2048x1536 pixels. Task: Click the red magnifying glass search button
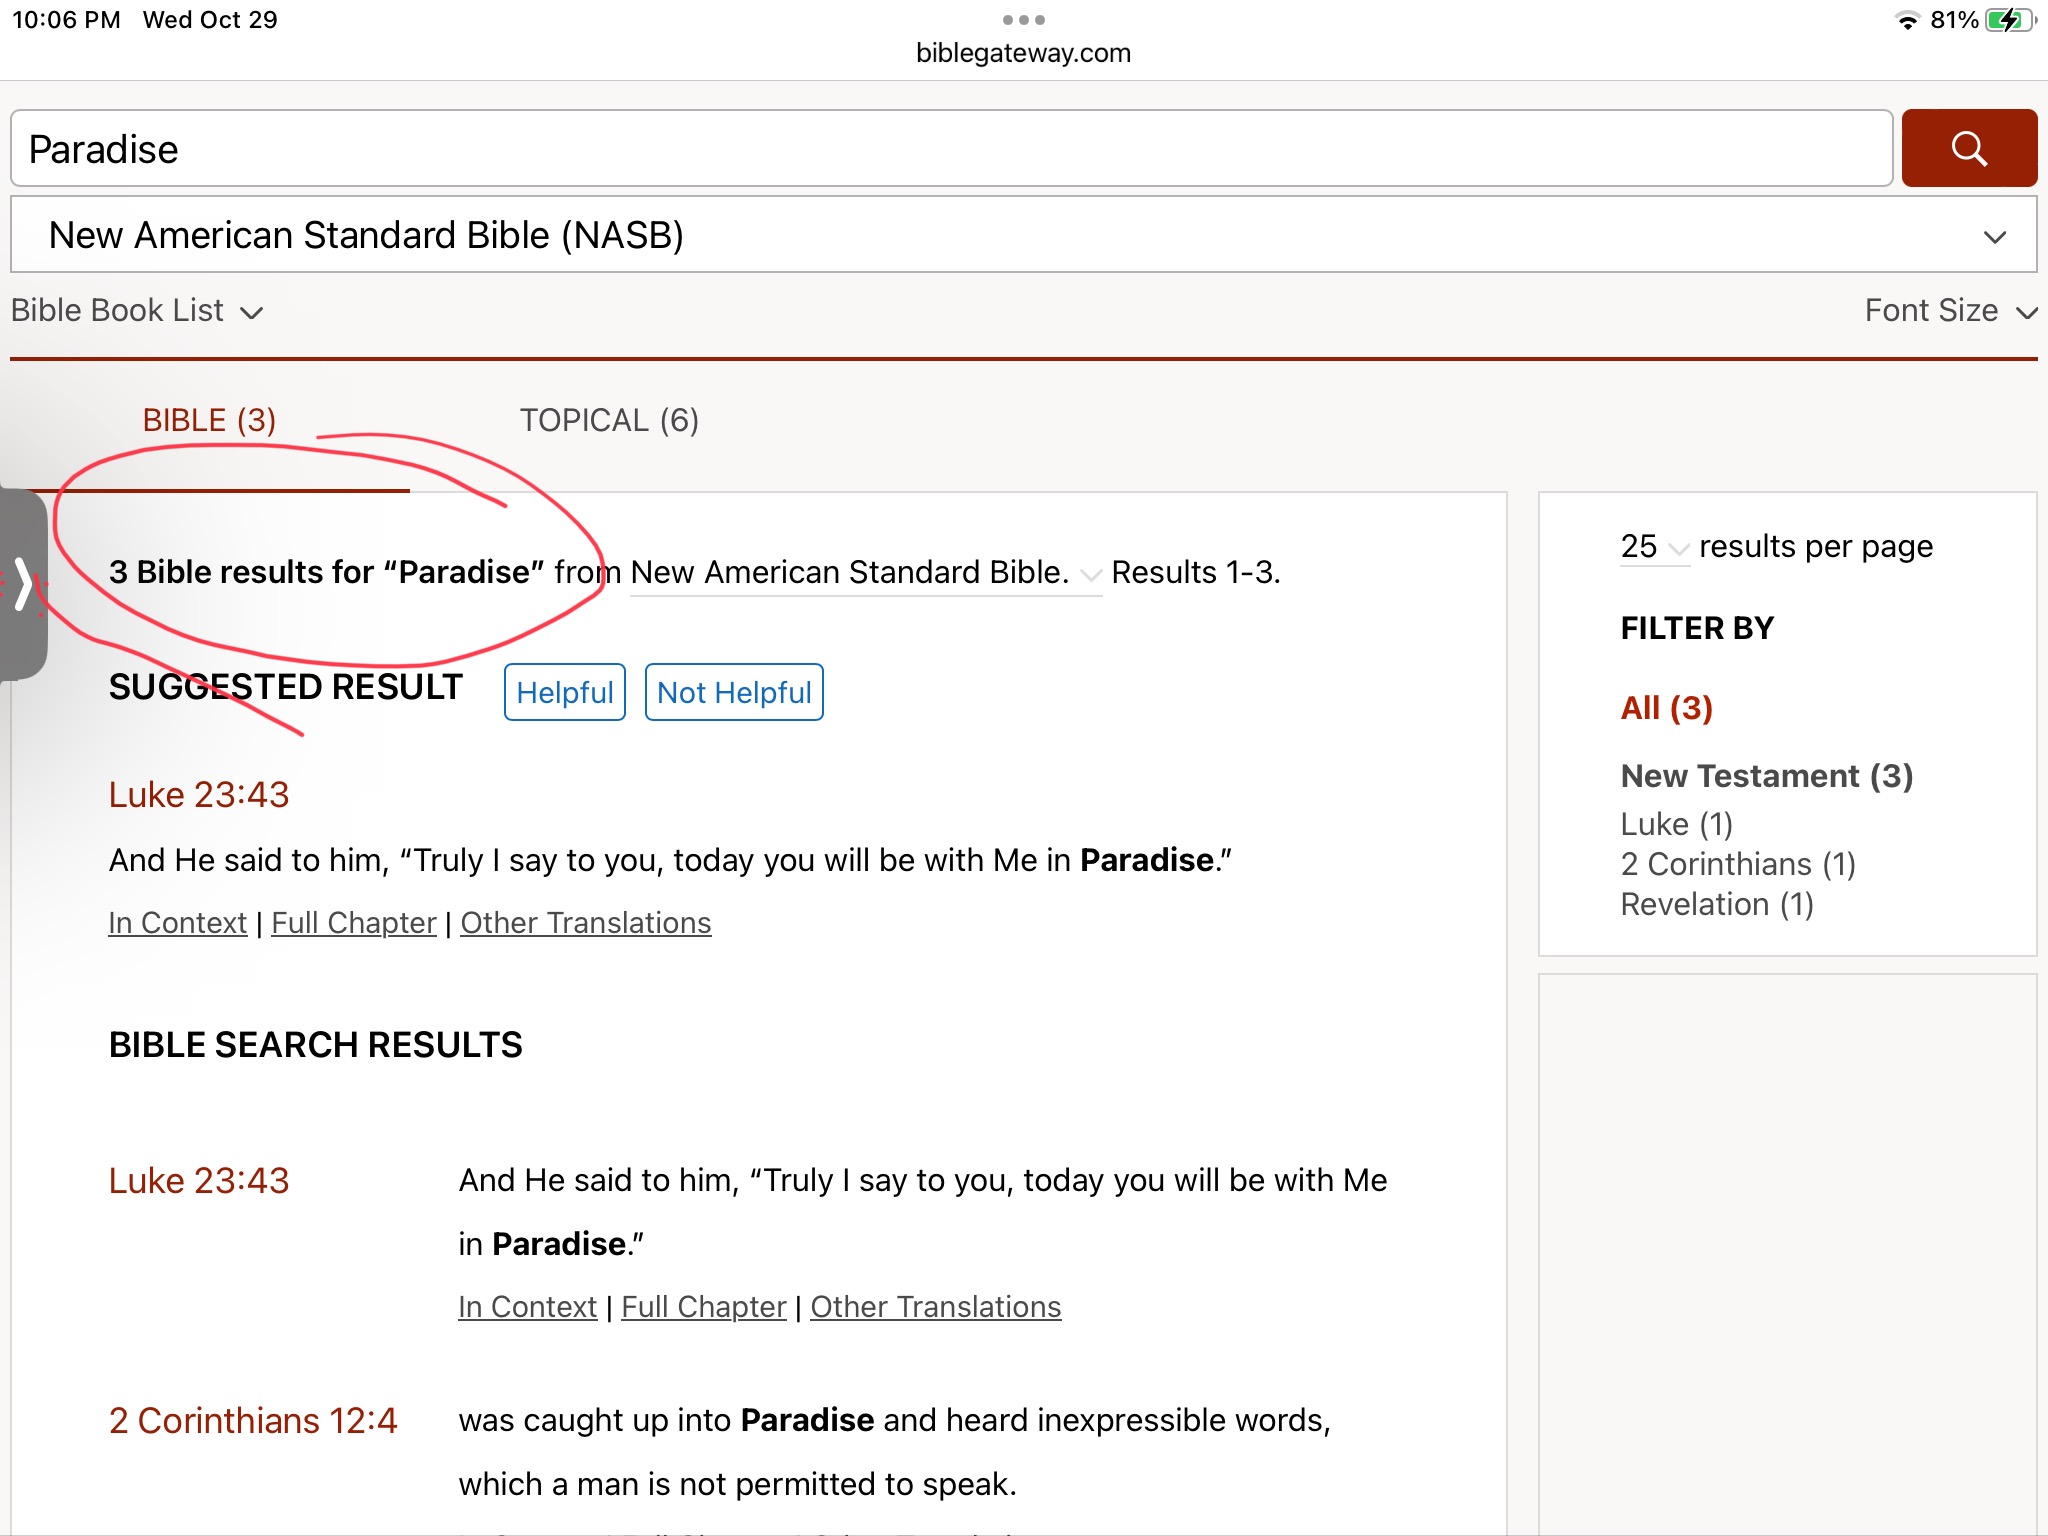[1968, 148]
